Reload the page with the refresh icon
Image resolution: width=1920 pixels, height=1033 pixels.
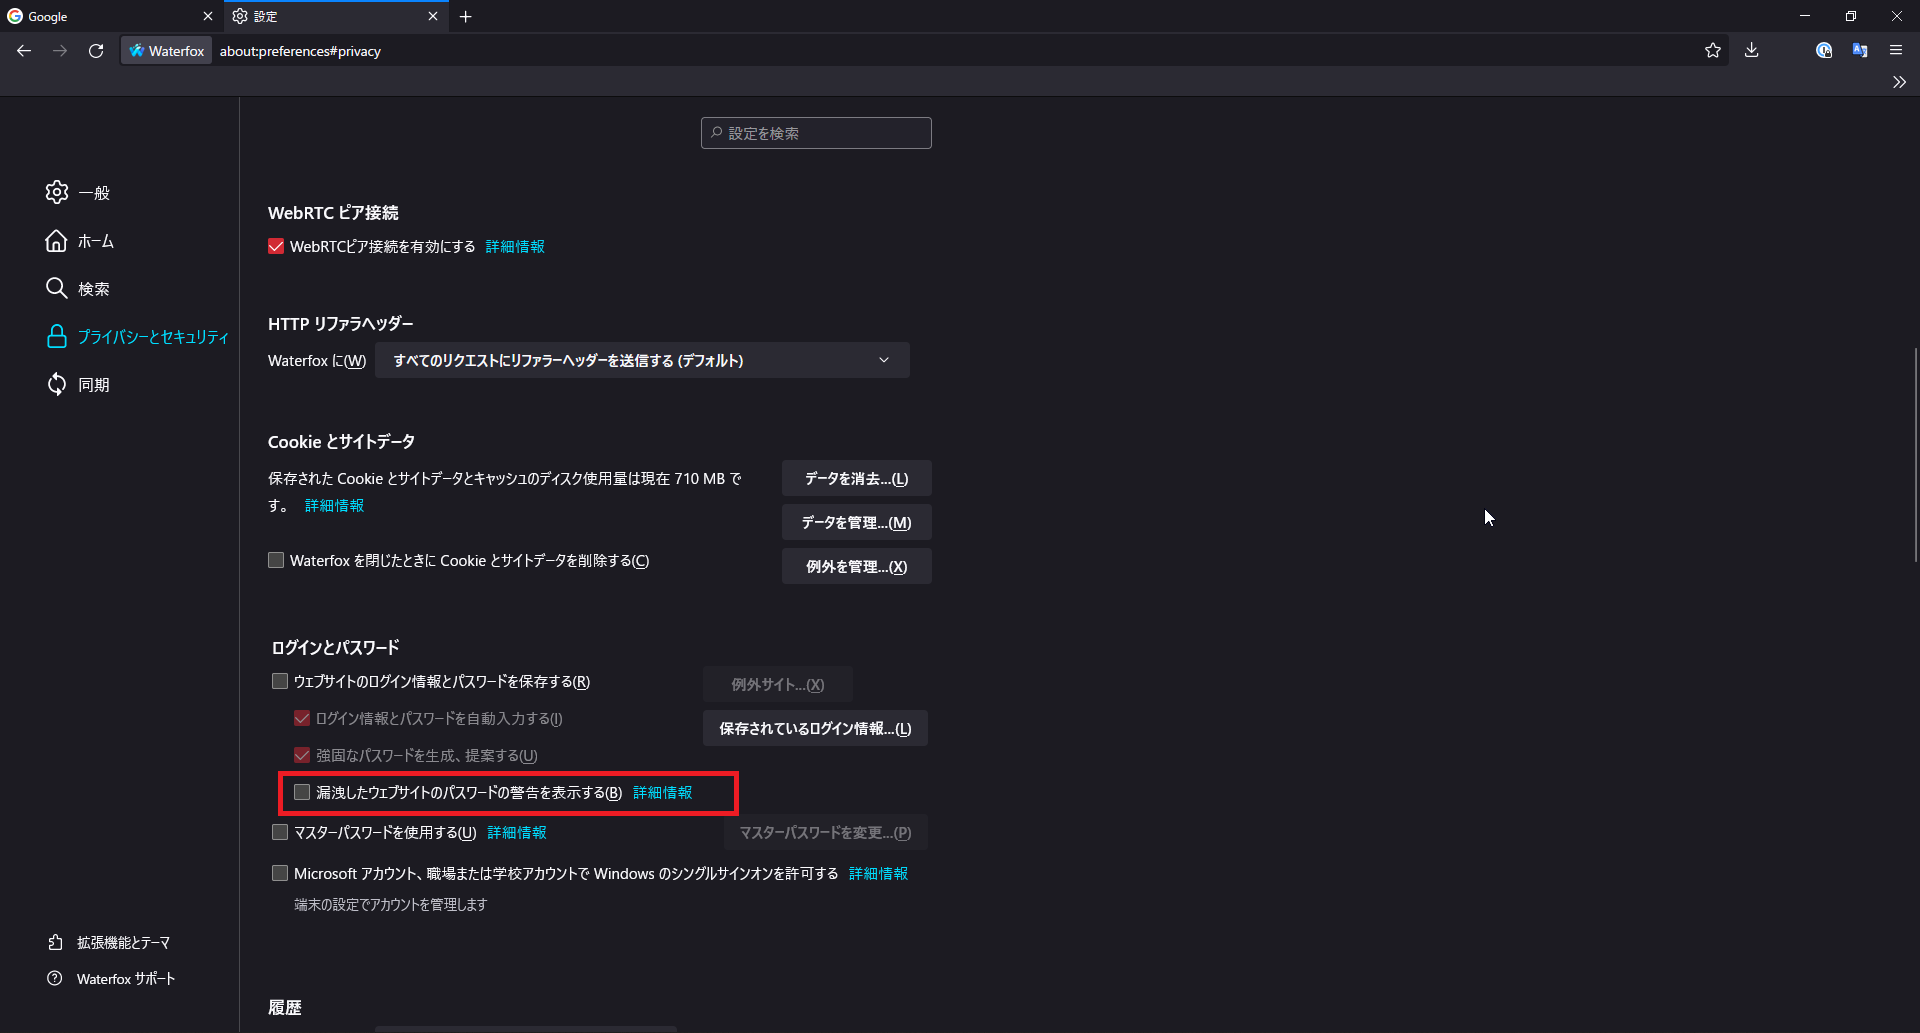pos(96,51)
